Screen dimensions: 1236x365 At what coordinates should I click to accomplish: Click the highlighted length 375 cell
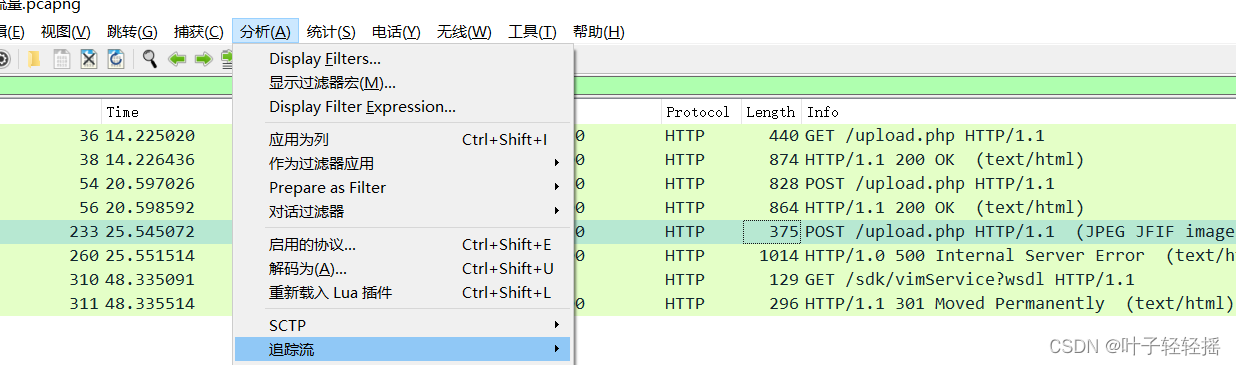772,232
